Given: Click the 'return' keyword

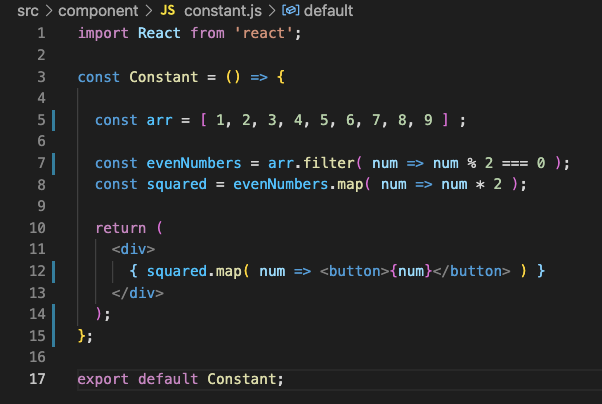Looking at the screenshot, I should (x=121, y=228).
